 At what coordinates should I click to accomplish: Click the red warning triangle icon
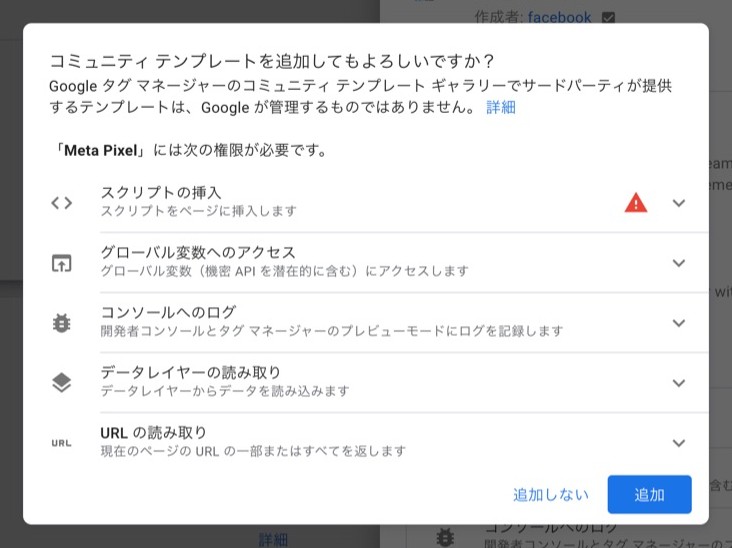pyautogui.click(x=635, y=203)
